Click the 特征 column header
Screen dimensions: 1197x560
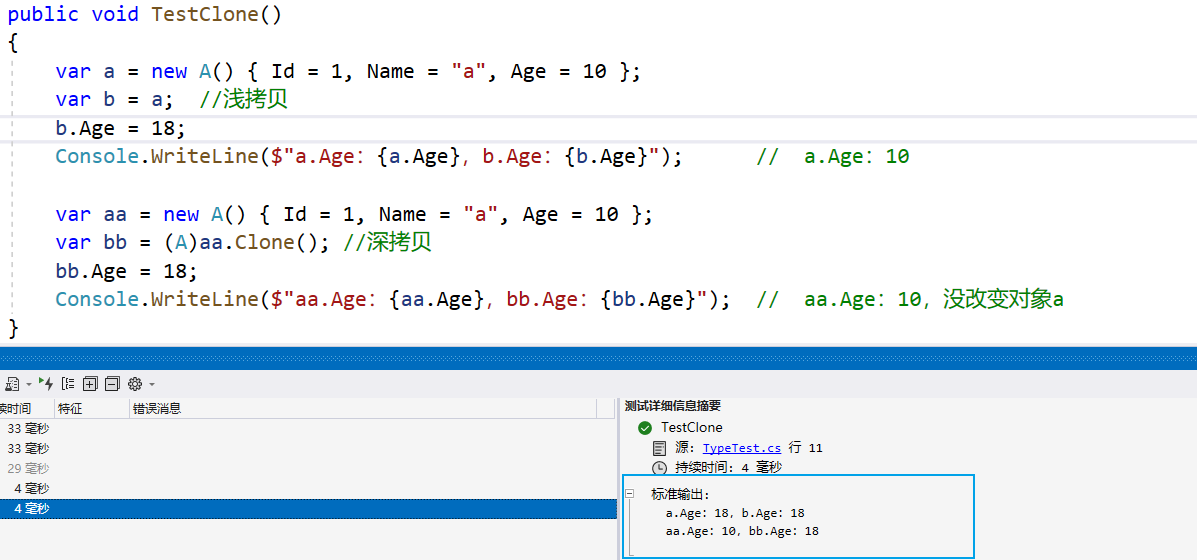[x=71, y=408]
